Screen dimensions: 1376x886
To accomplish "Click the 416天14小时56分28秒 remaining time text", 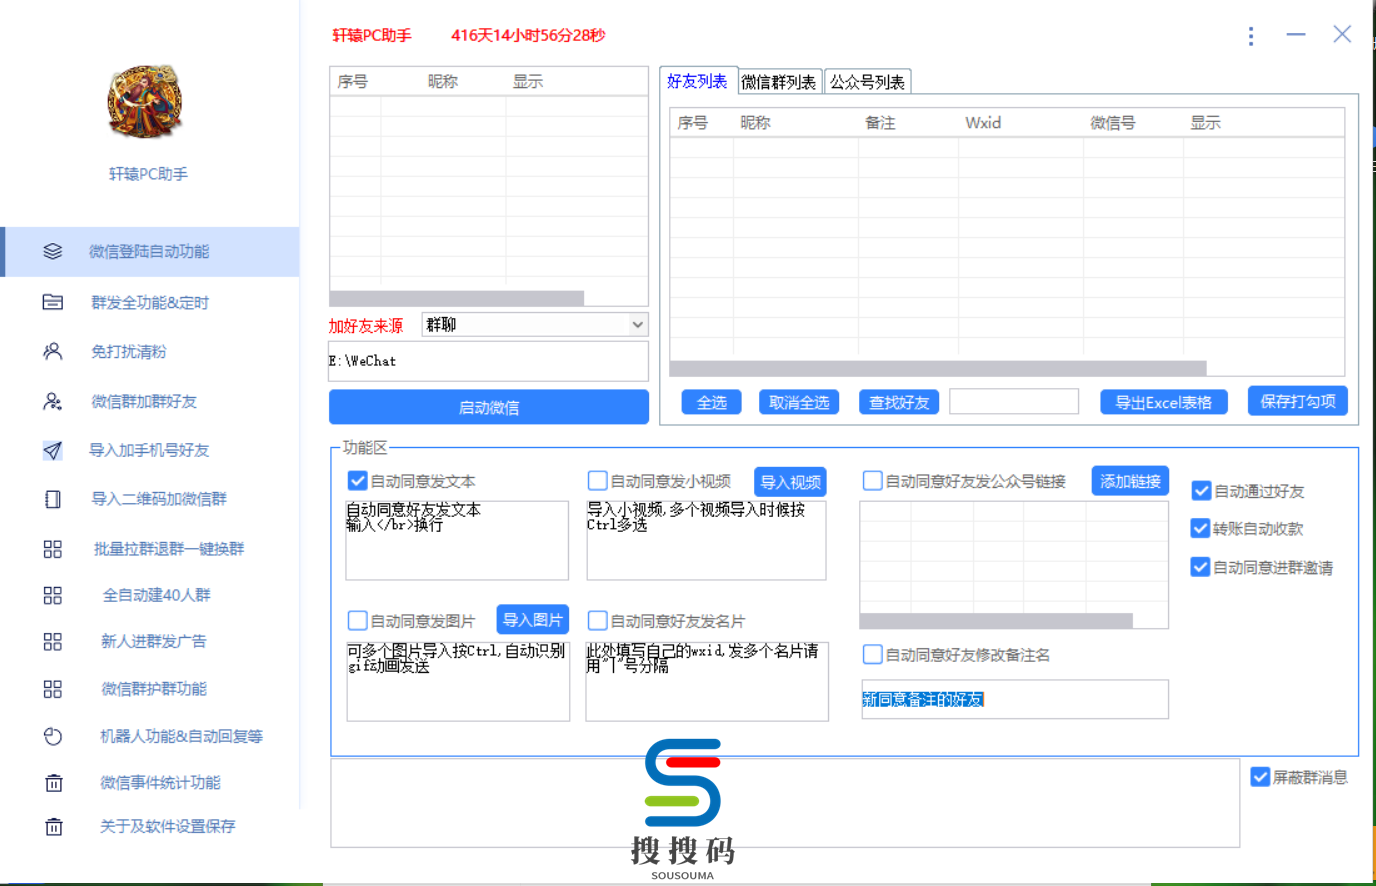I will click(528, 35).
